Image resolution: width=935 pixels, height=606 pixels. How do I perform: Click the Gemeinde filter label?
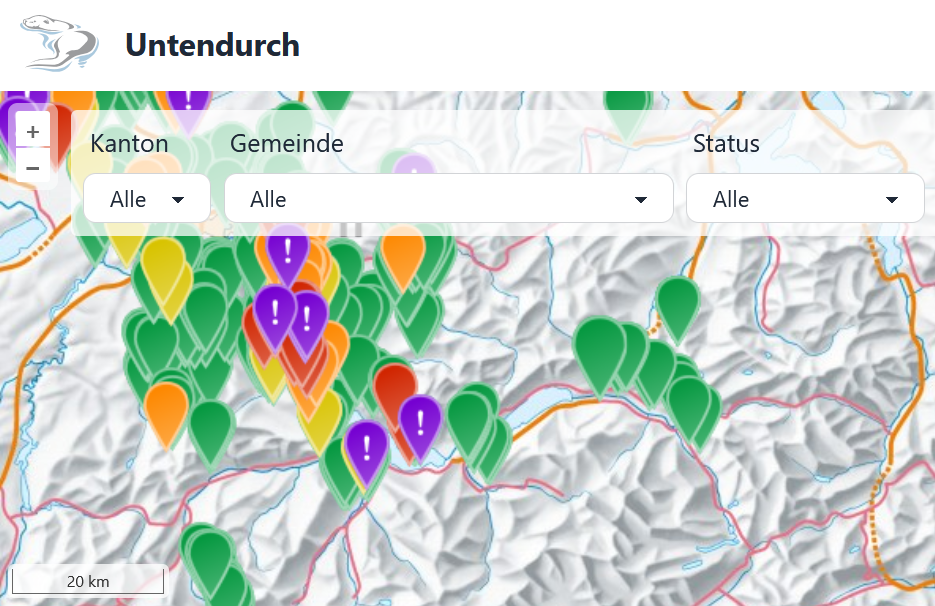point(286,143)
